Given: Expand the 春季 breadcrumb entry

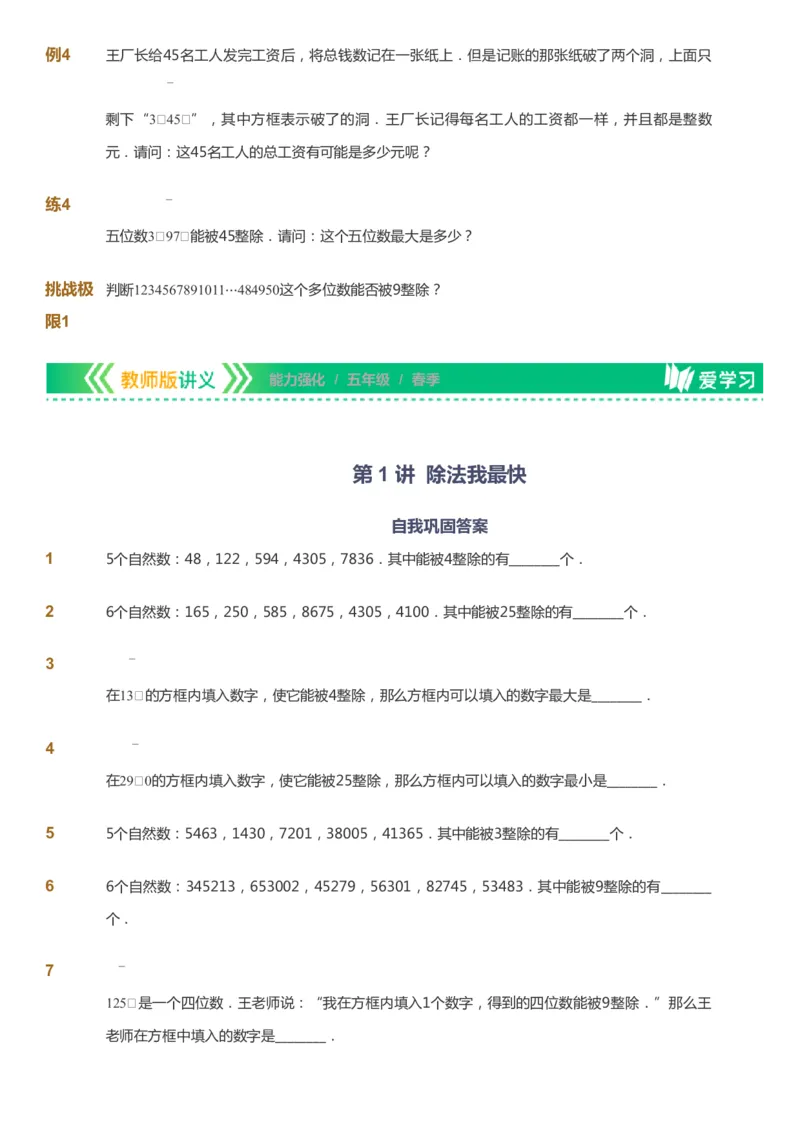Looking at the screenshot, I should [x=423, y=380].
